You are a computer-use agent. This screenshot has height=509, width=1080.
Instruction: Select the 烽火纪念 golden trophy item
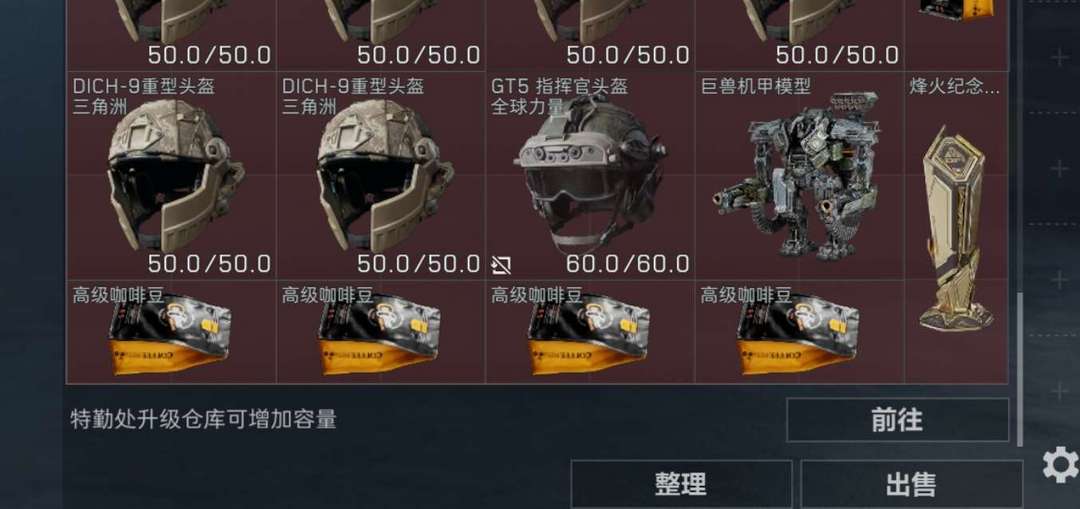[x=957, y=227]
